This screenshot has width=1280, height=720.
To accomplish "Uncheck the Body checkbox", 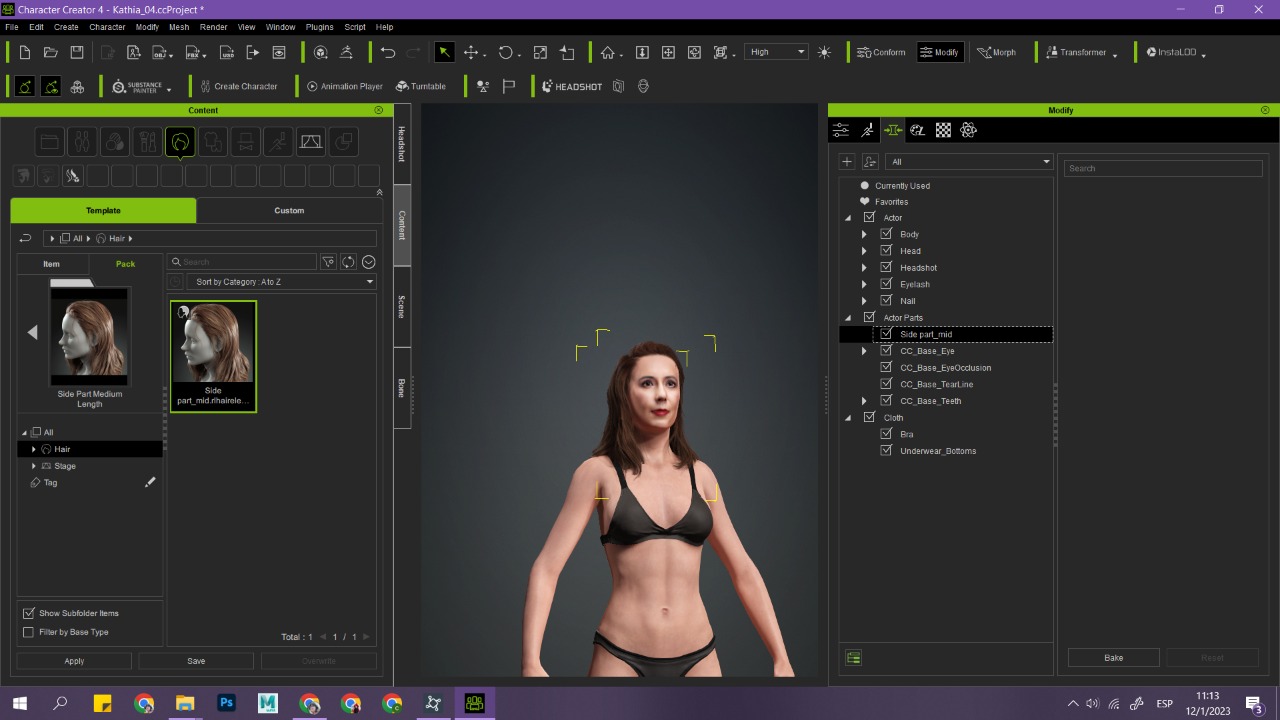I will click(886, 234).
